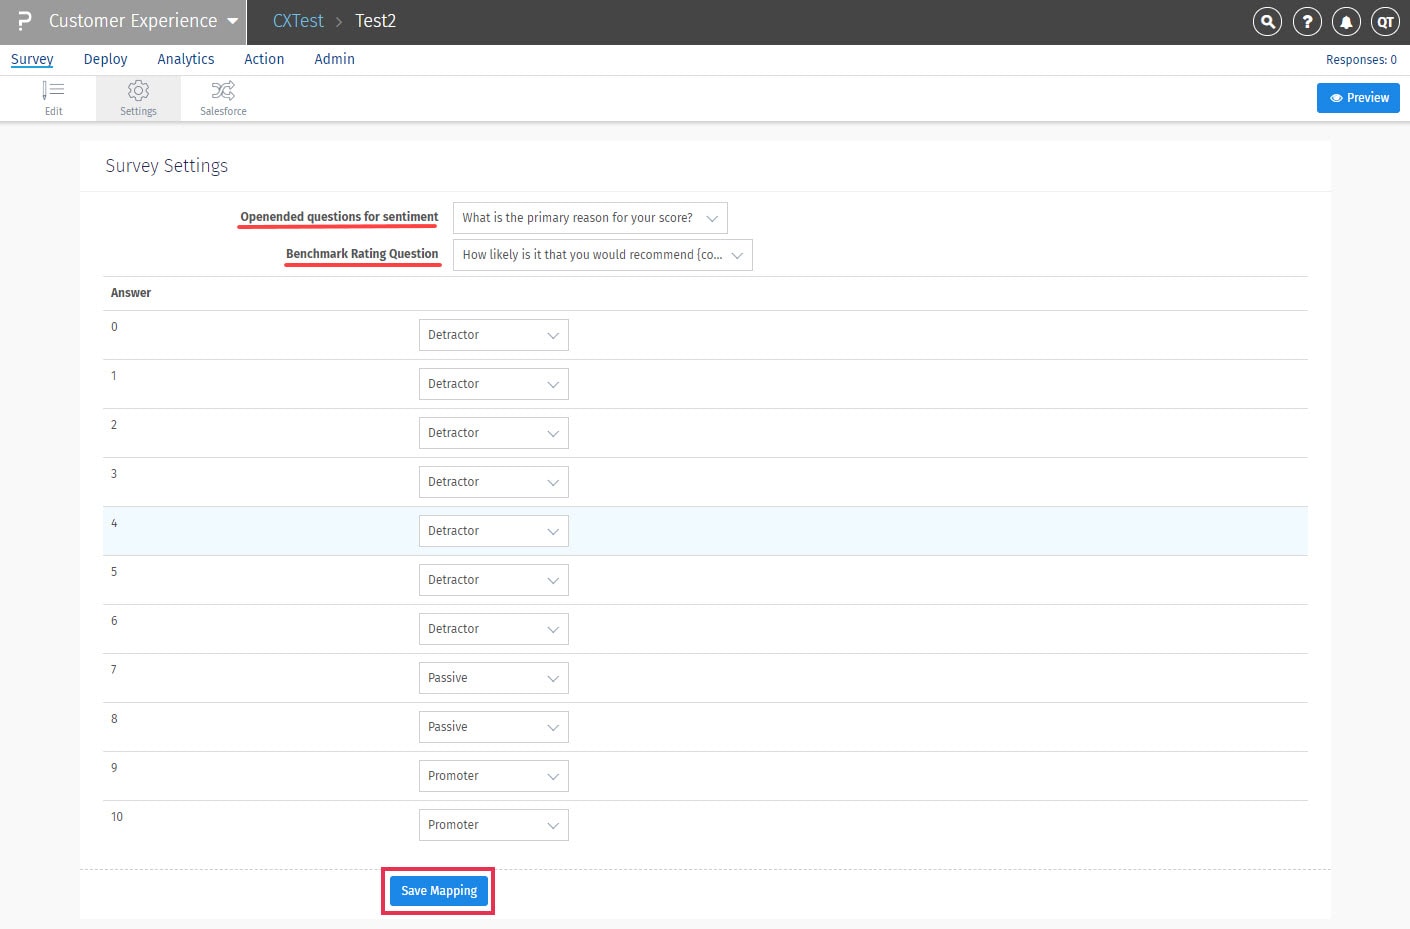Change mapping dropdown for answer 0
The image size is (1410, 929).
click(493, 335)
